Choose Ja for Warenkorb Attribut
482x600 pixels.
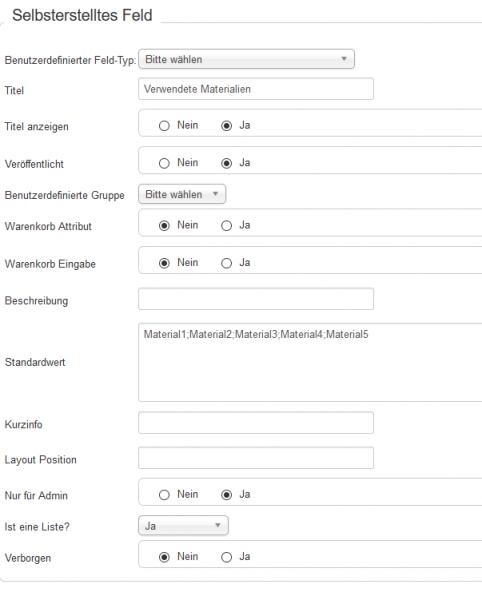click(x=226, y=226)
